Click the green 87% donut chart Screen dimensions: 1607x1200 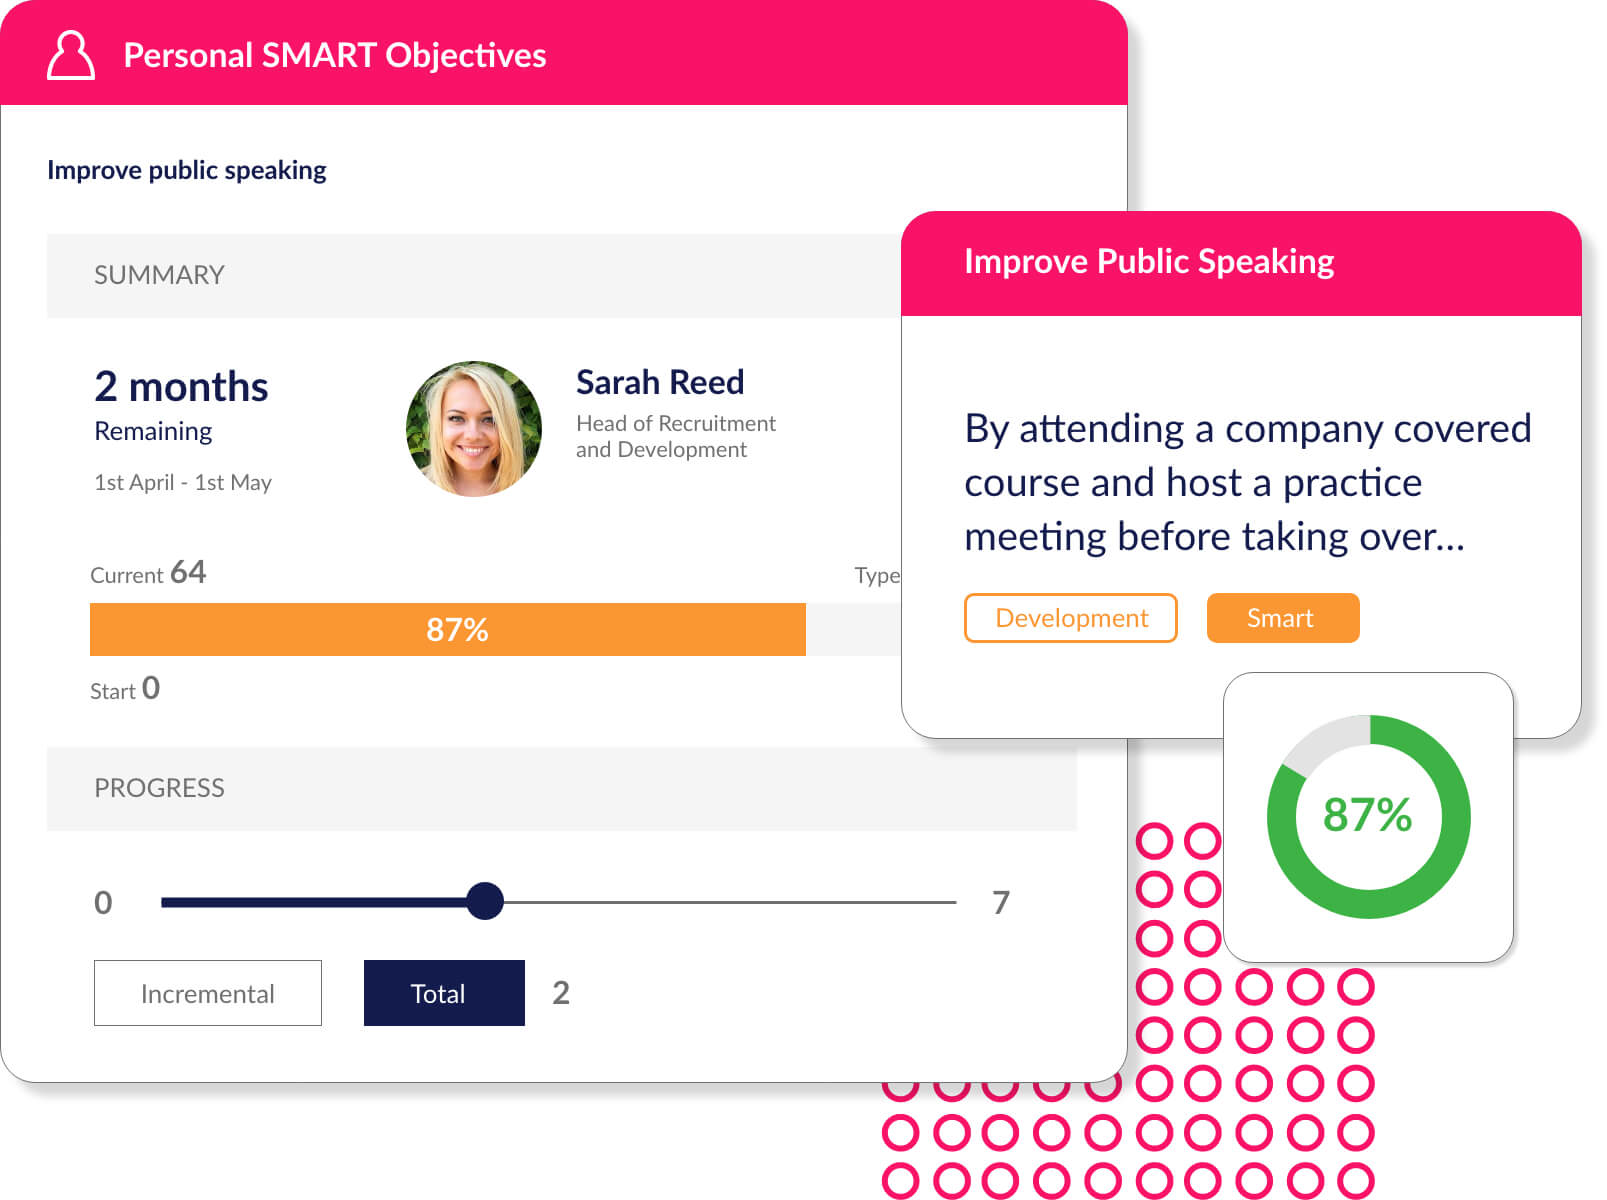1368,816
